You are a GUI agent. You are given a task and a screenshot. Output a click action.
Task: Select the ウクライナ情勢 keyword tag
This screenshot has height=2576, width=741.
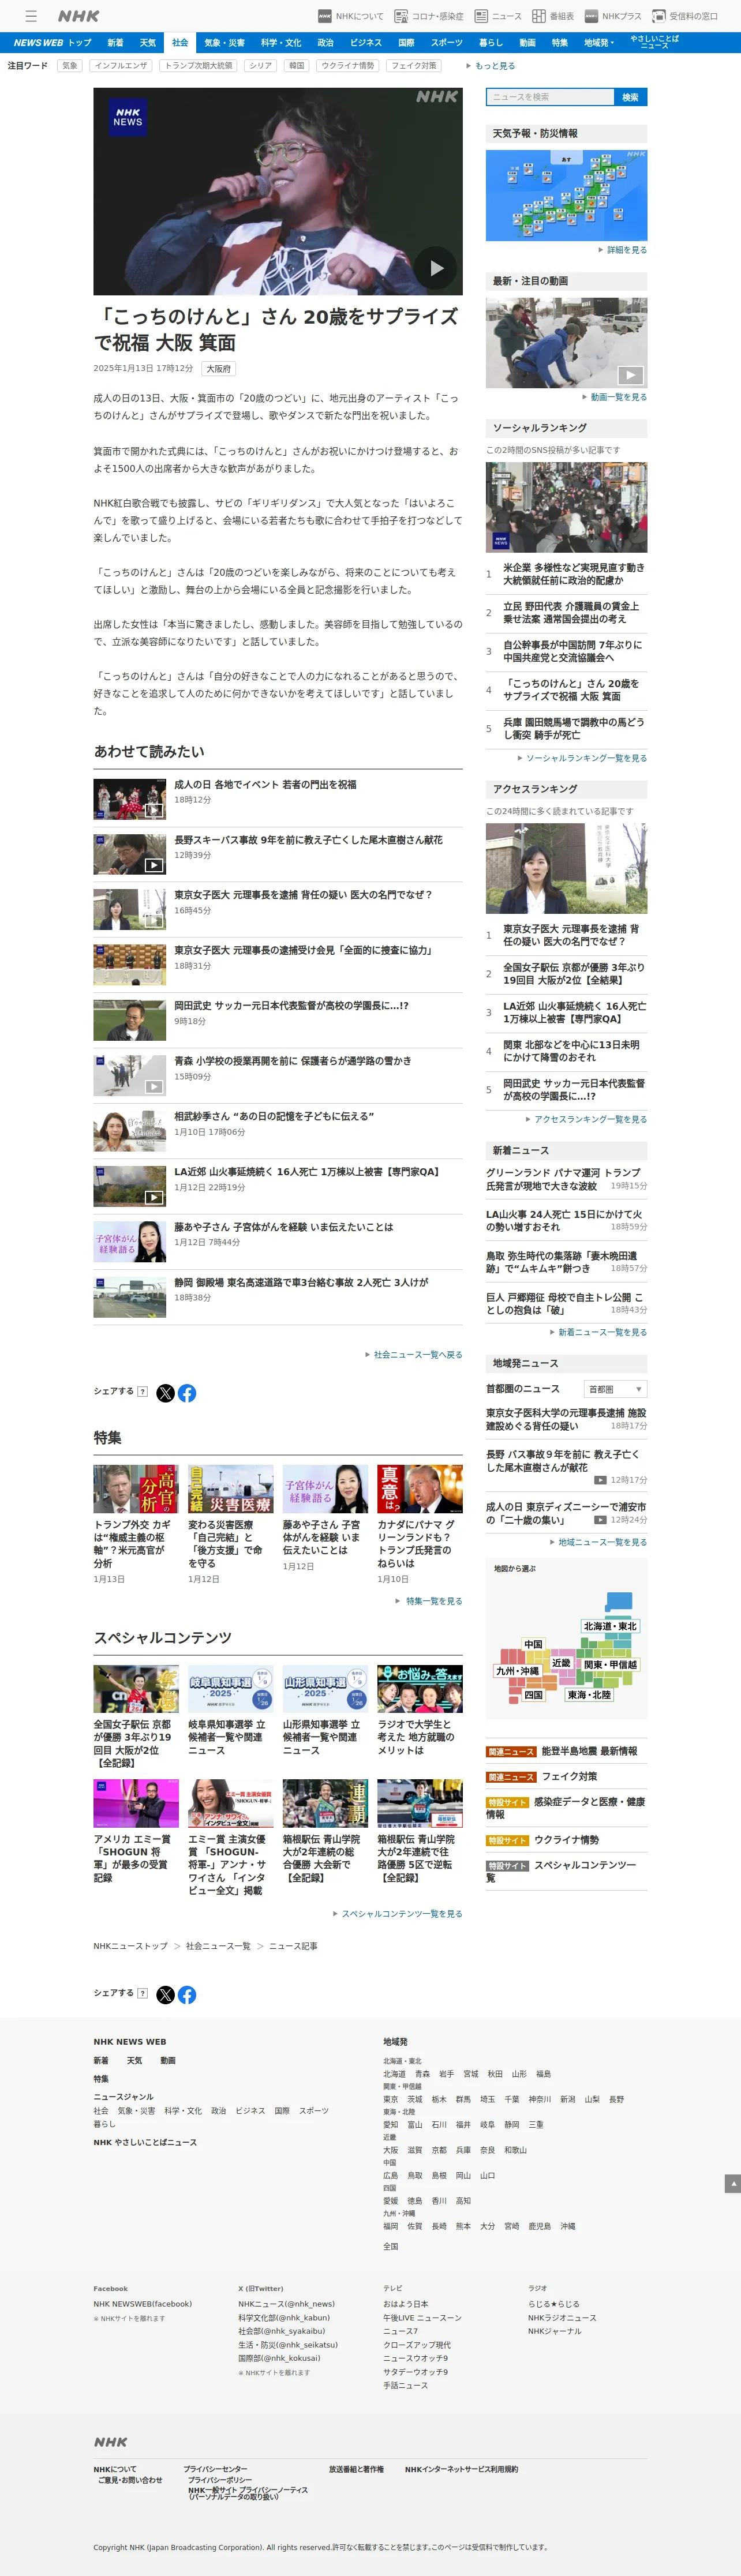coord(348,66)
